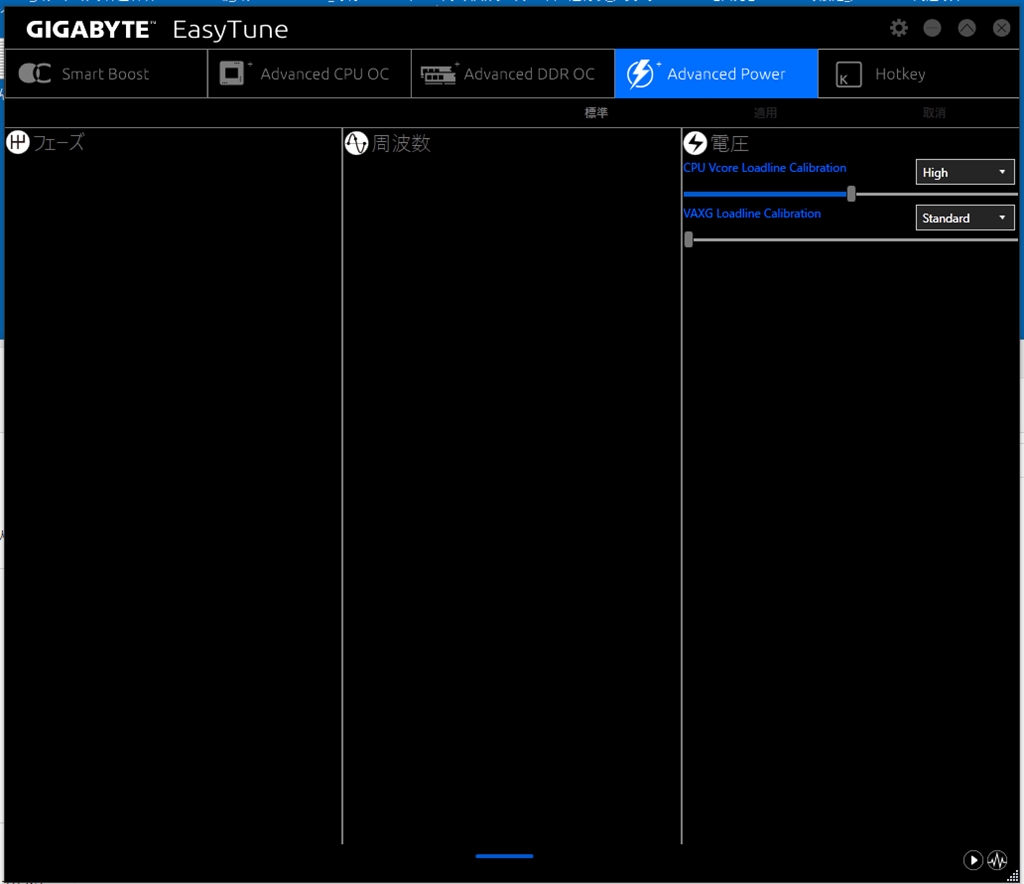Click the 周波数 section heading

point(401,143)
